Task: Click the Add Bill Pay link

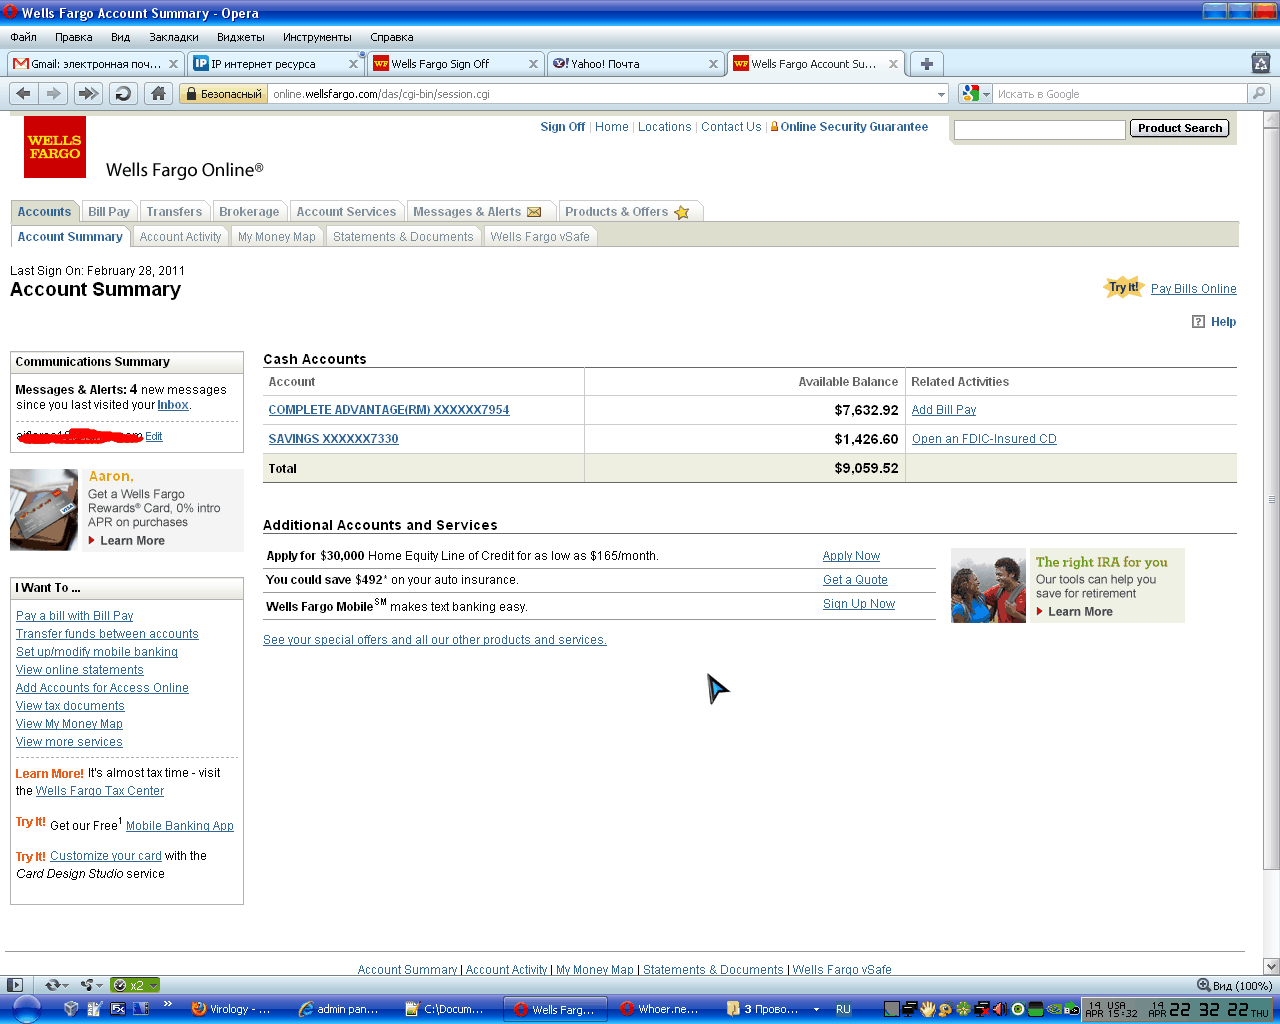Action: pyautogui.click(x=944, y=410)
